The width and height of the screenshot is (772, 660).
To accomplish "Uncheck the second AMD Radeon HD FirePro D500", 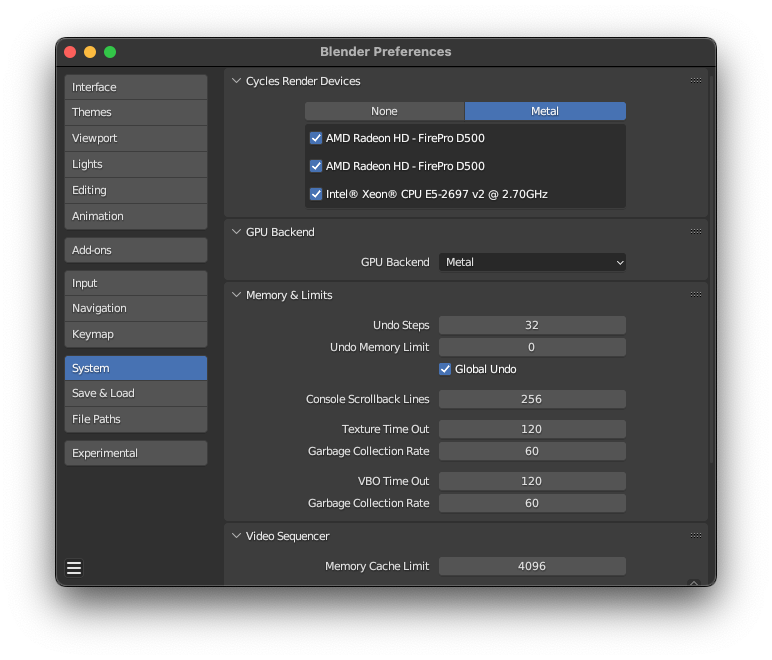I will coord(316,166).
